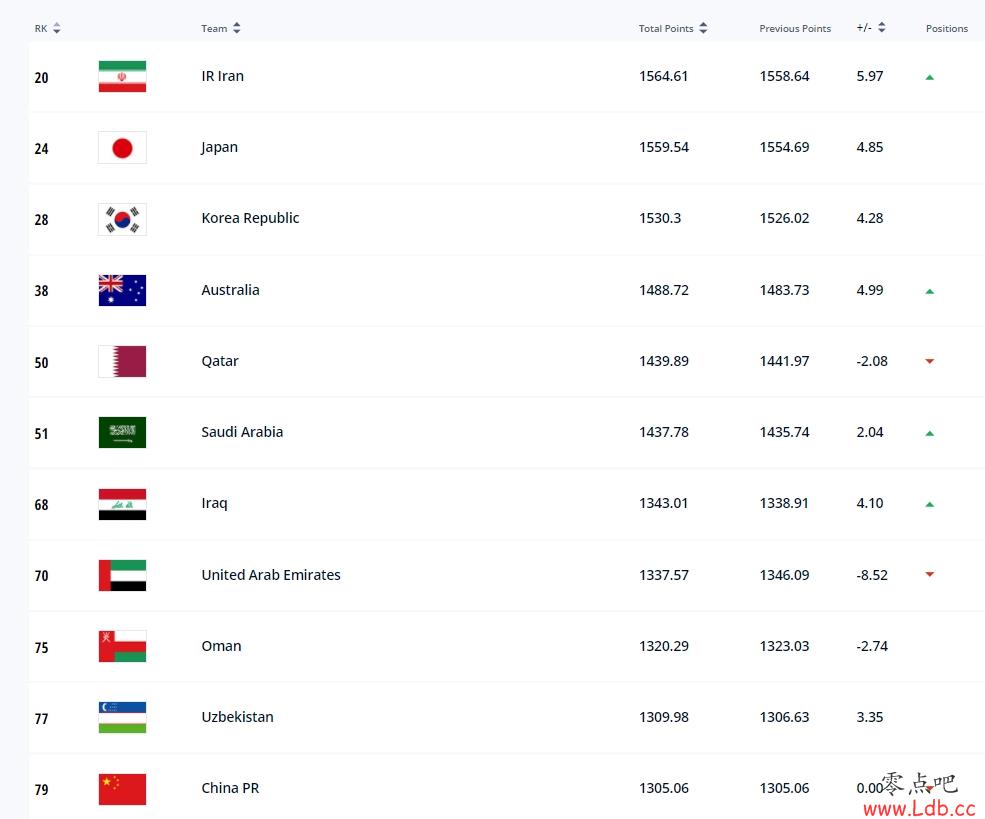Click the Korea Republic flag icon
Screen dimensions: 985x819
(122, 219)
